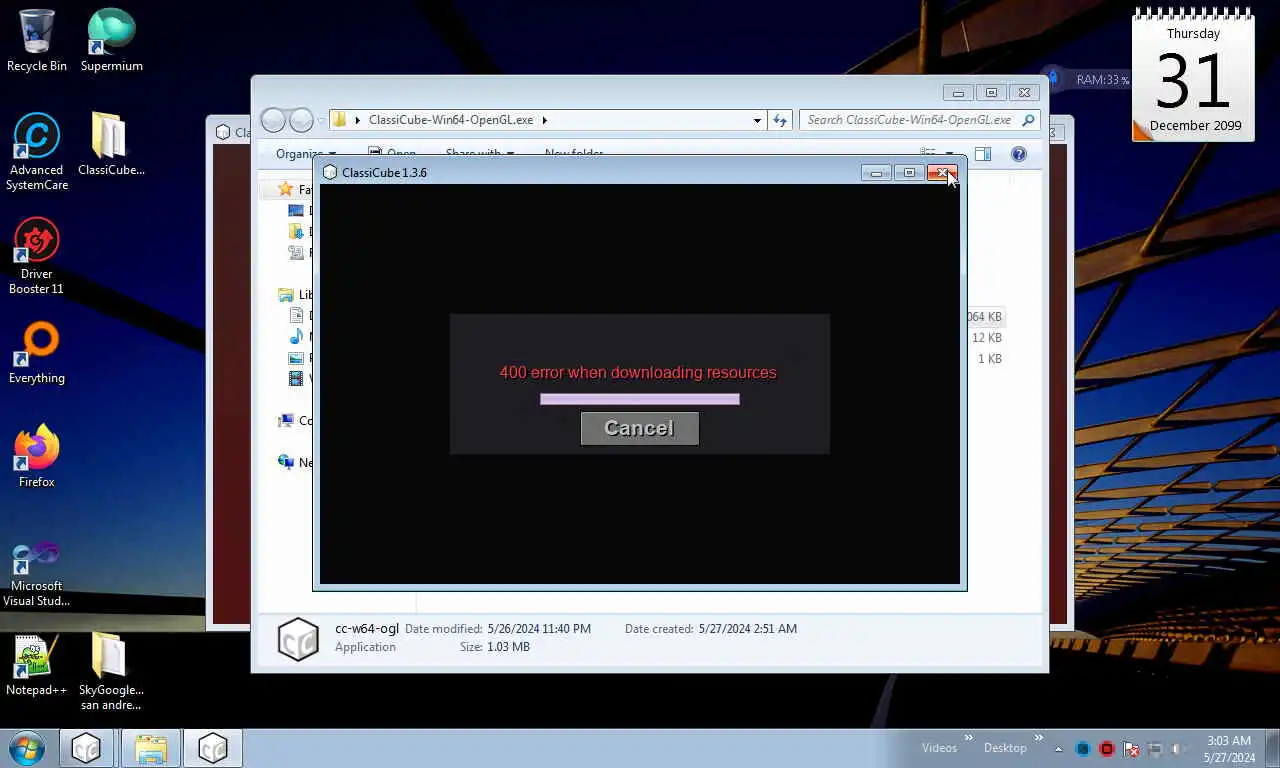Open the volume speaker tray icon
Viewport: 1280px width, 768px height.
1179,748
